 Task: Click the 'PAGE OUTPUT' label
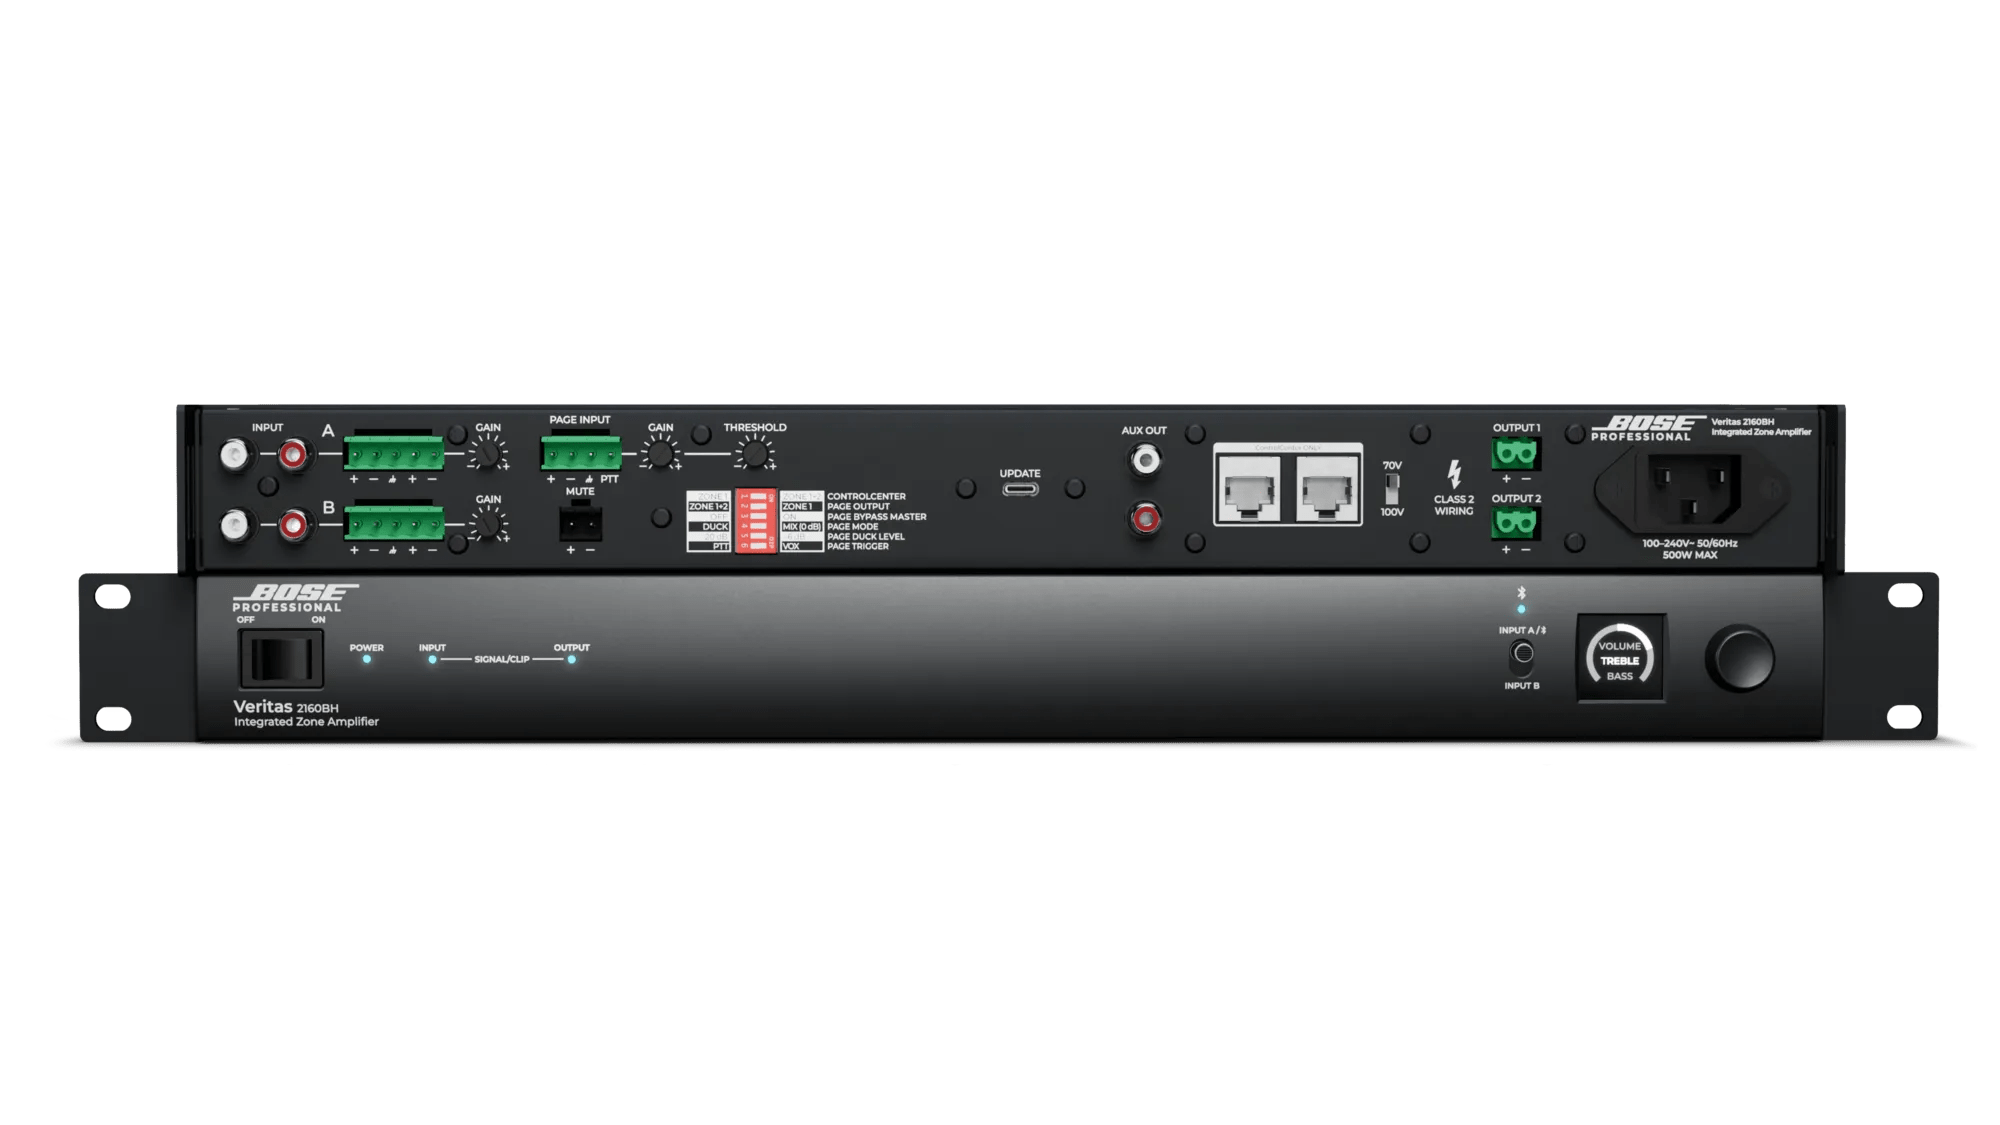click(x=858, y=507)
